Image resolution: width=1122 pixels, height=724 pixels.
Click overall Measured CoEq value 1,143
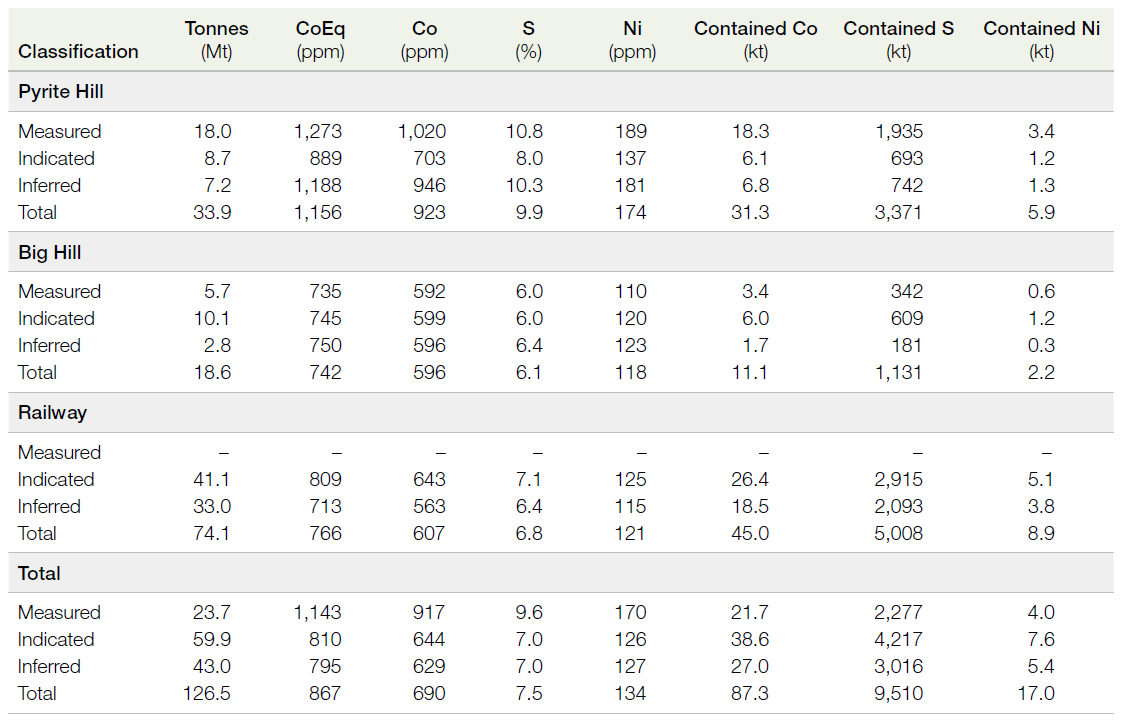tap(318, 613)
